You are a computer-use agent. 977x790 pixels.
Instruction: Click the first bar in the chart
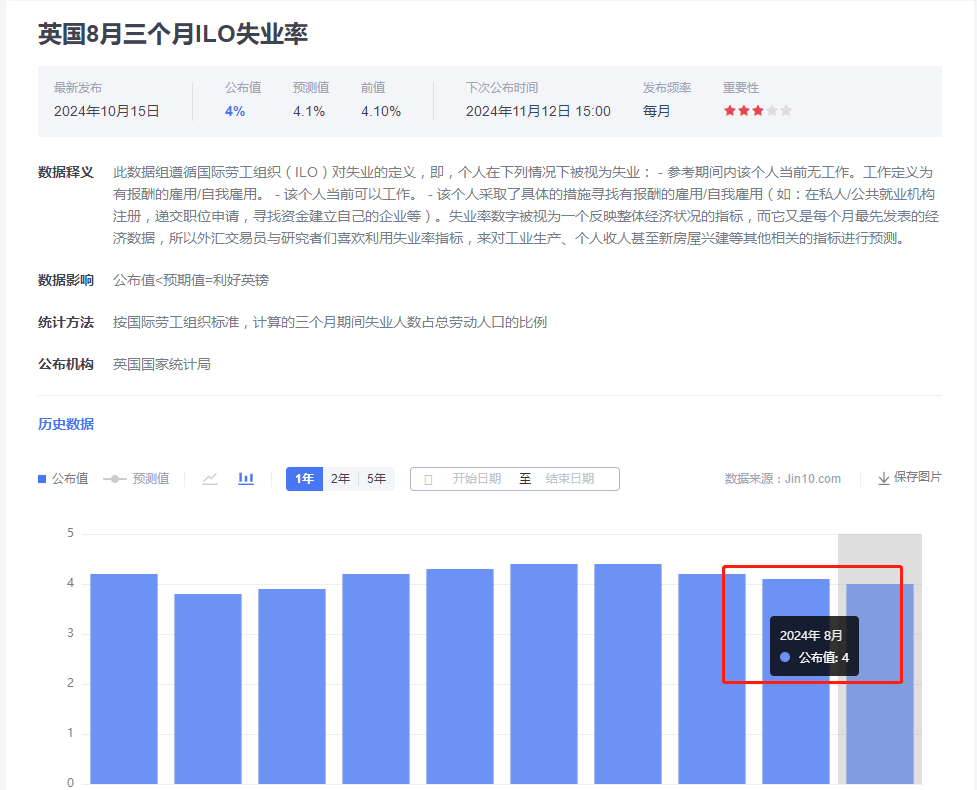click(124, 678)
